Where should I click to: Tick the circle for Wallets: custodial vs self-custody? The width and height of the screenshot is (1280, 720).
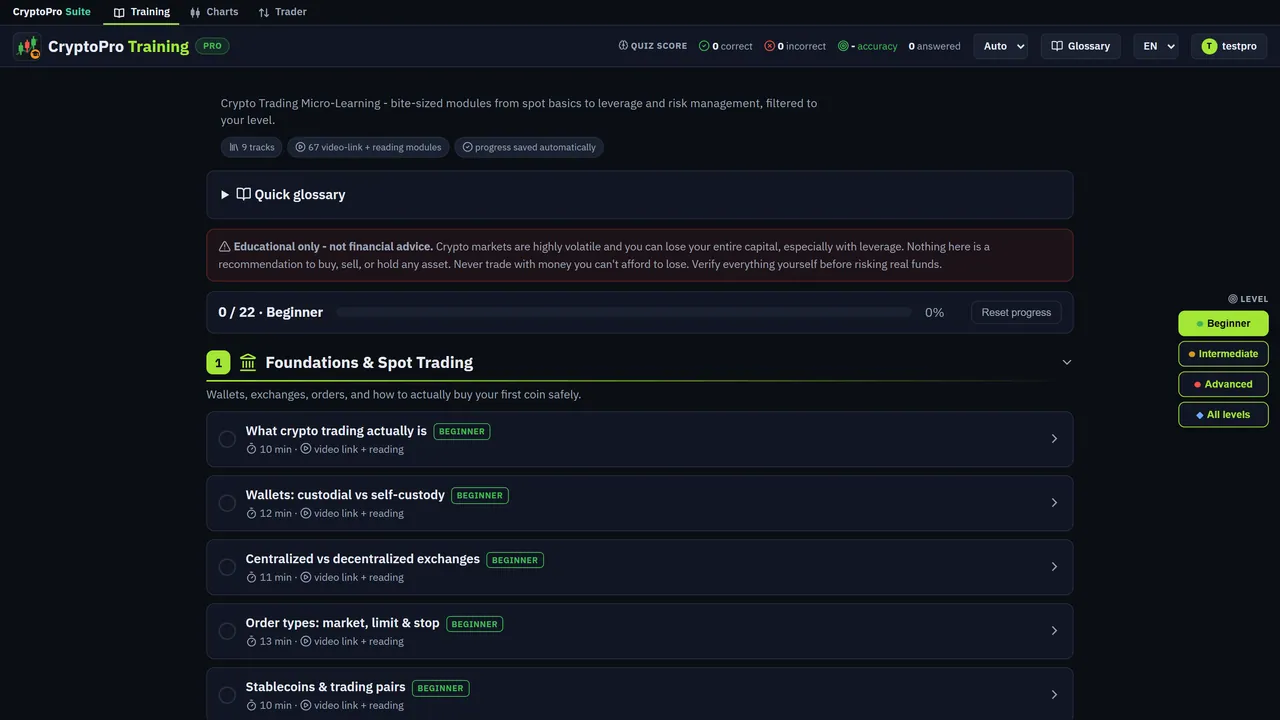click(x=227, y=503)
